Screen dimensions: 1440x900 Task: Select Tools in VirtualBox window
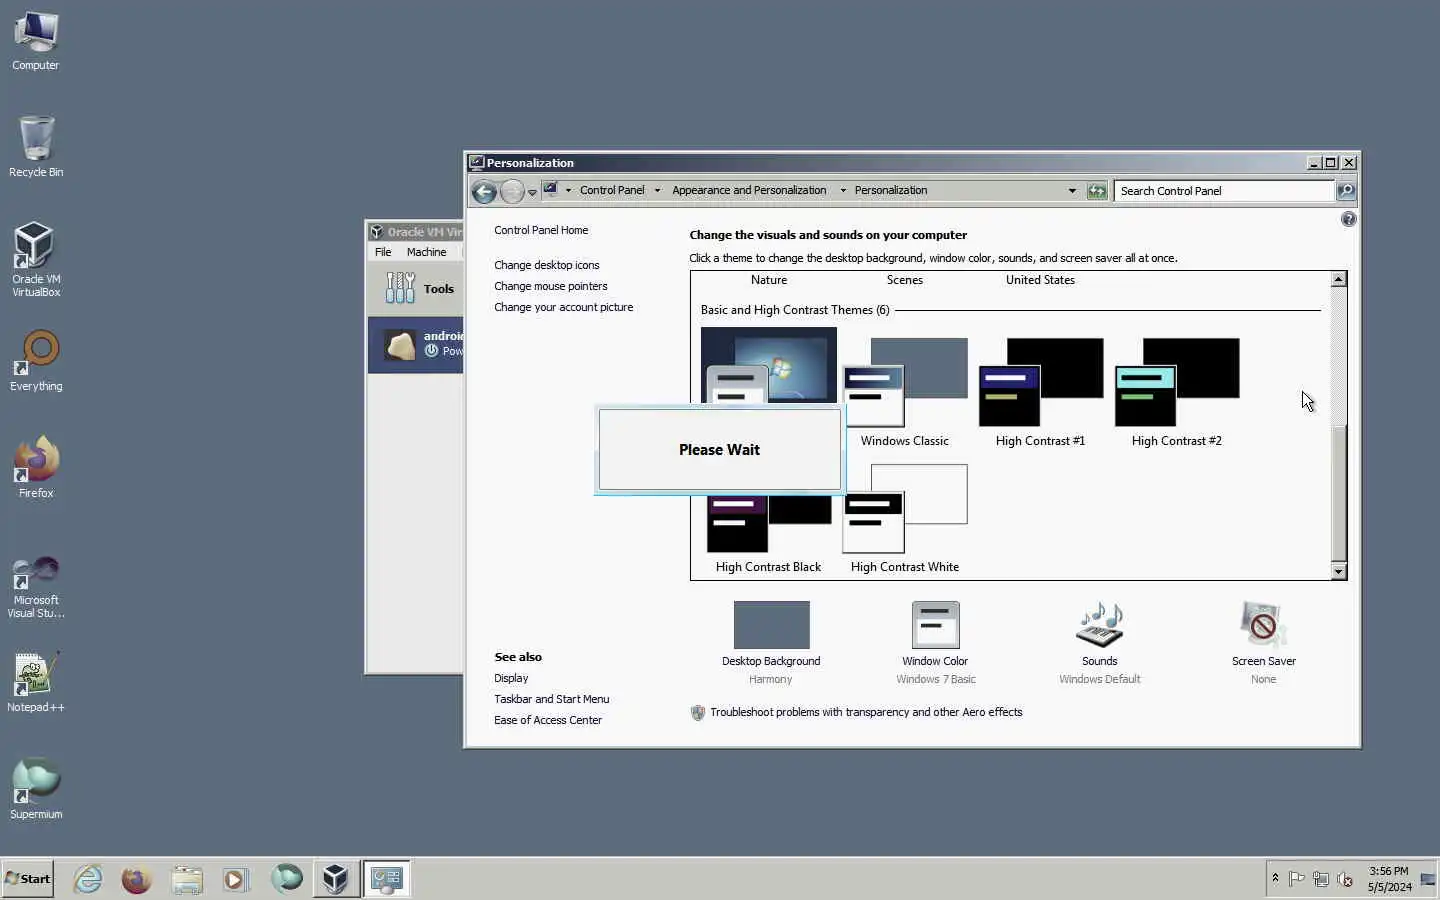tap(418, 288)
